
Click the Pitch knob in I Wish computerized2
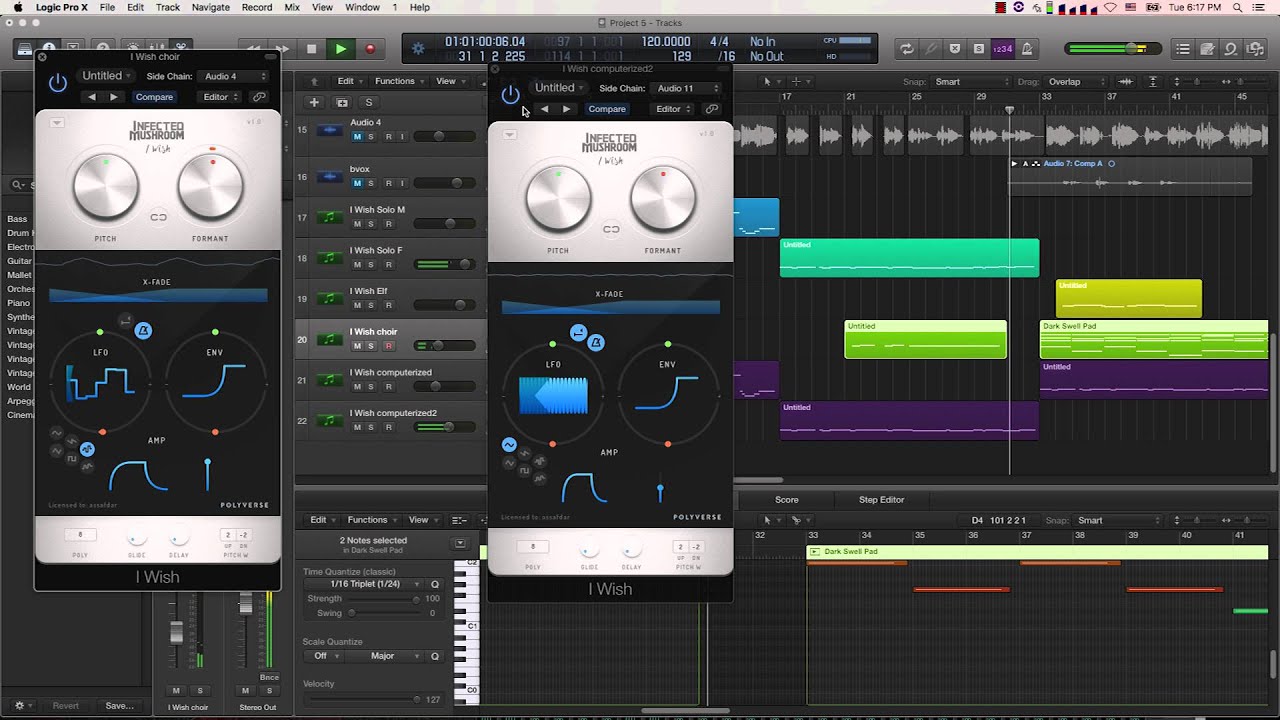[558, 199]
